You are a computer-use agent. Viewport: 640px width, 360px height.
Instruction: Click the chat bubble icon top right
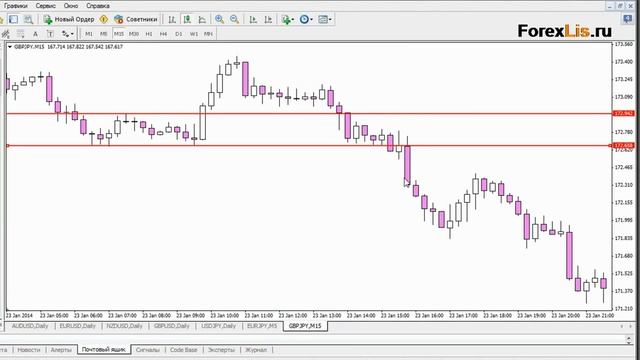coord(628,19)
